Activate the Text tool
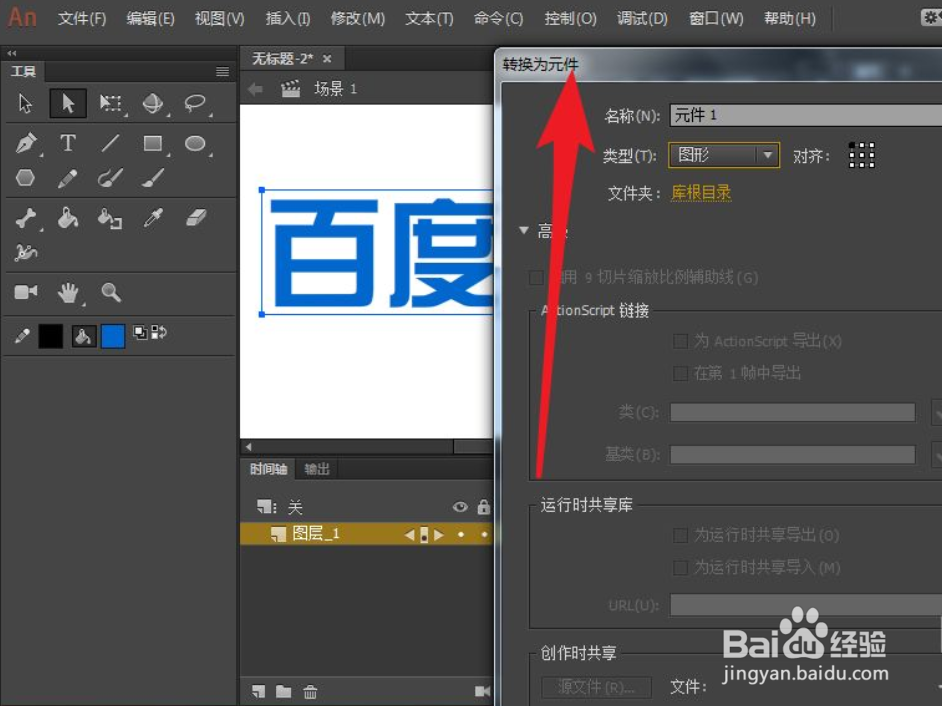This screenshot has height=706, width=942. 68,143
